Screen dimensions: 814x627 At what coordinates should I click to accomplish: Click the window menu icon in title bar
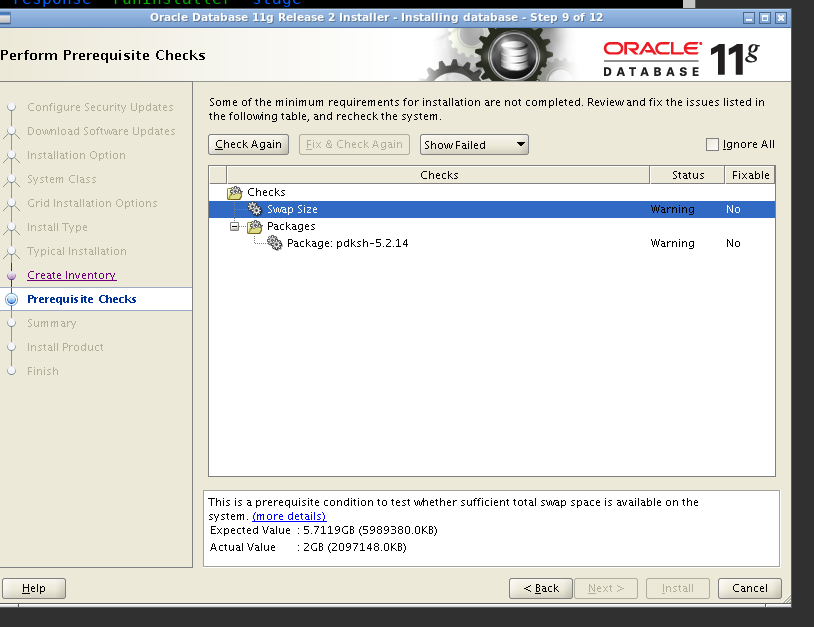(x=5, y=18)
